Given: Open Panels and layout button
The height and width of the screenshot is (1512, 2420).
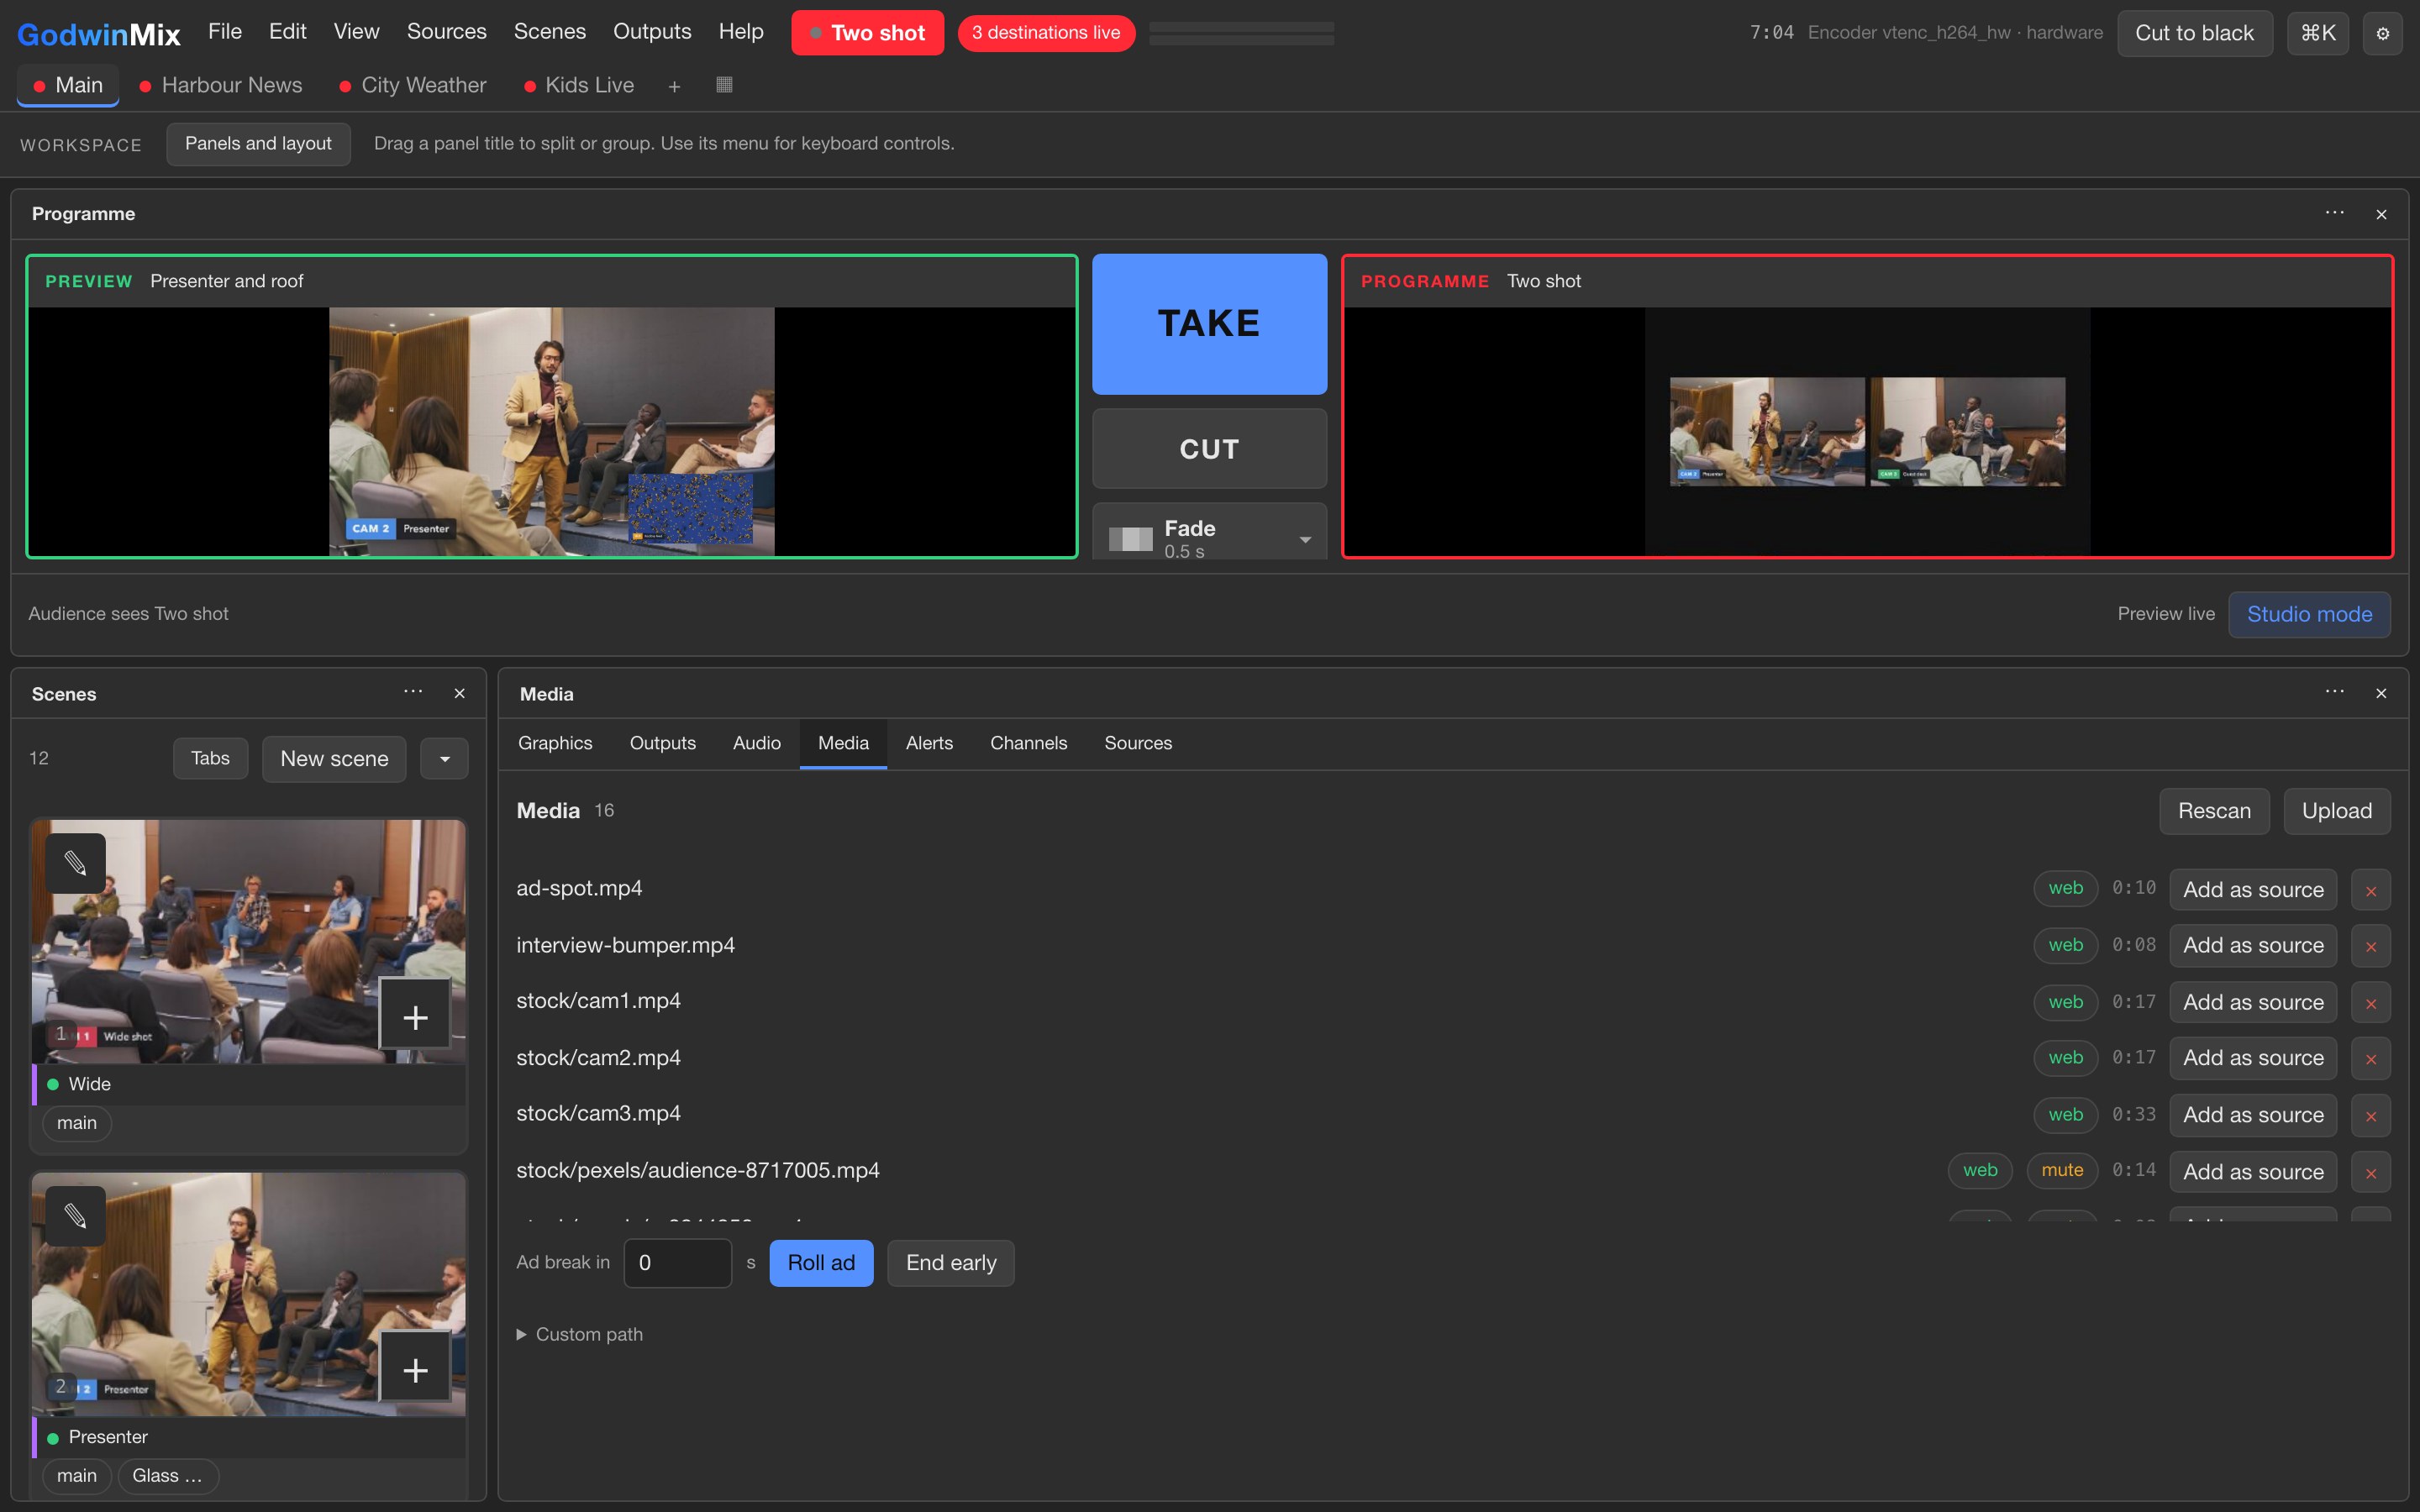Looking at the screenshot, I should (x=258, y=144).
